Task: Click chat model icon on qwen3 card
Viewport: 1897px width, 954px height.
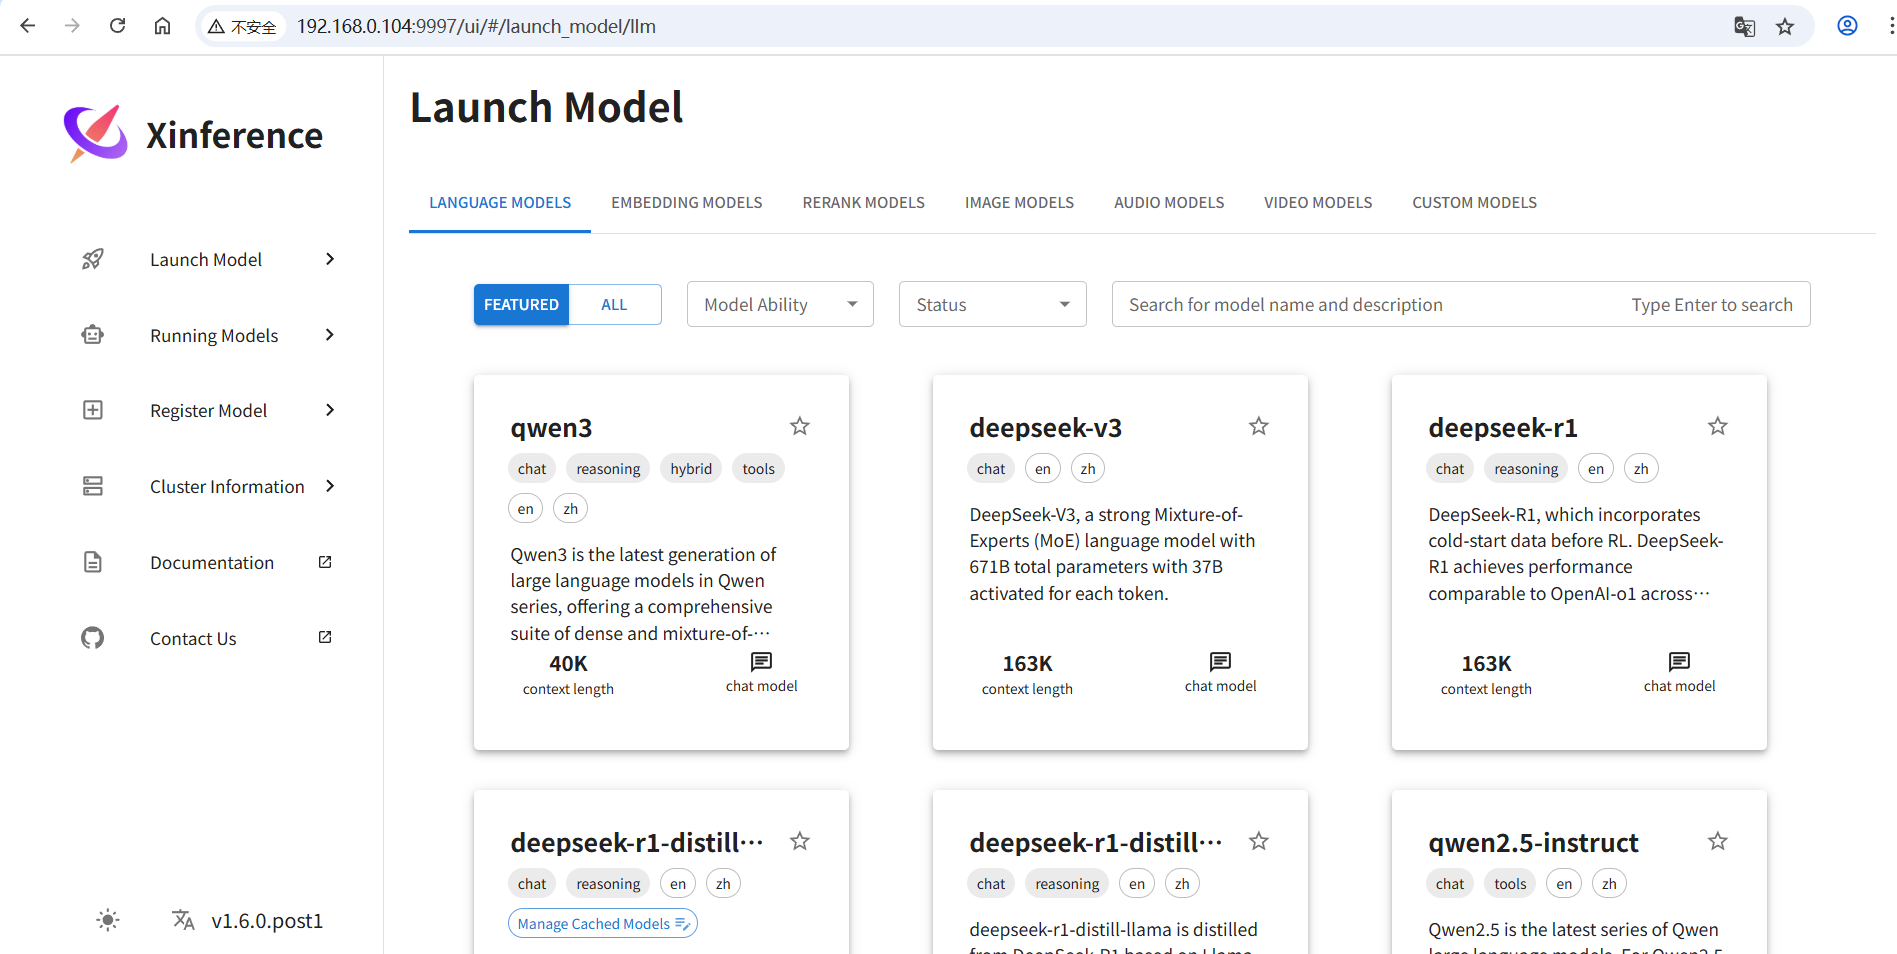Action: pos(762,662)
